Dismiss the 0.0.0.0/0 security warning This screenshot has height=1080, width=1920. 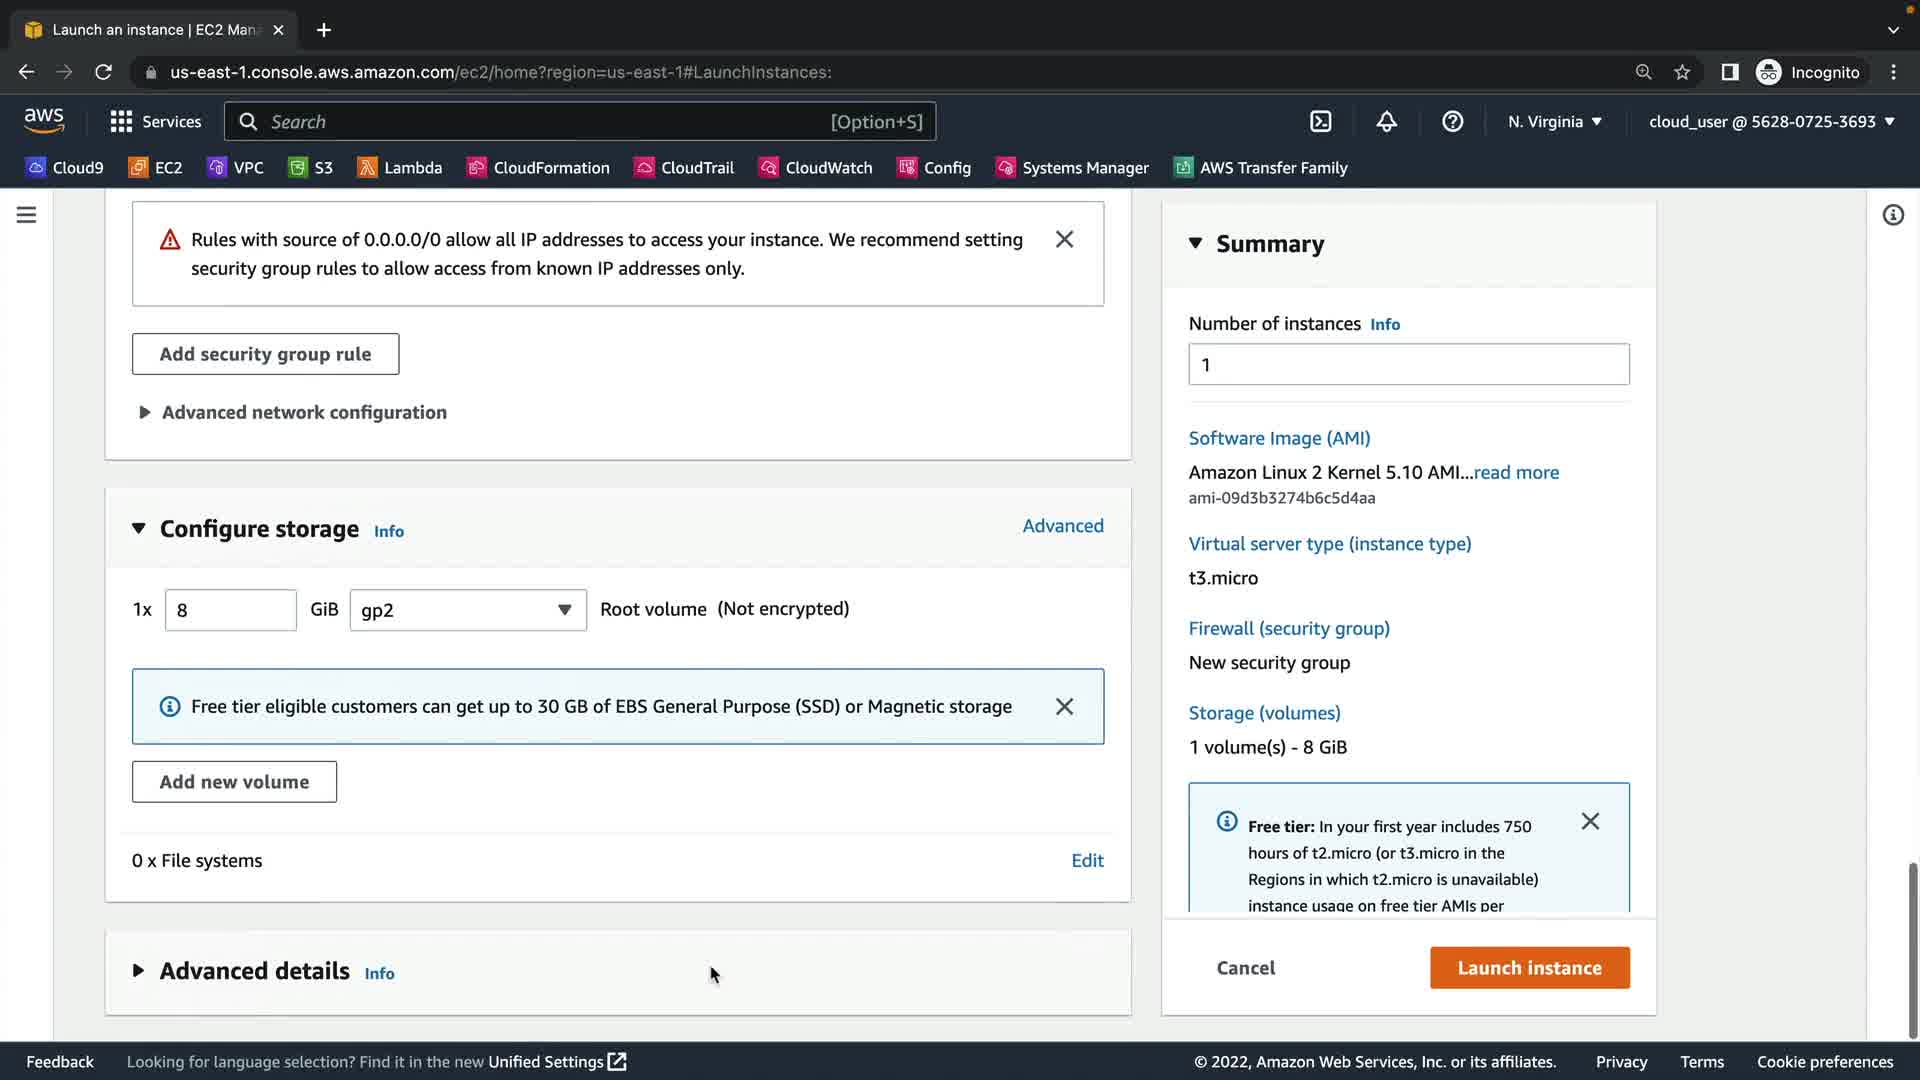point(1064,239)
